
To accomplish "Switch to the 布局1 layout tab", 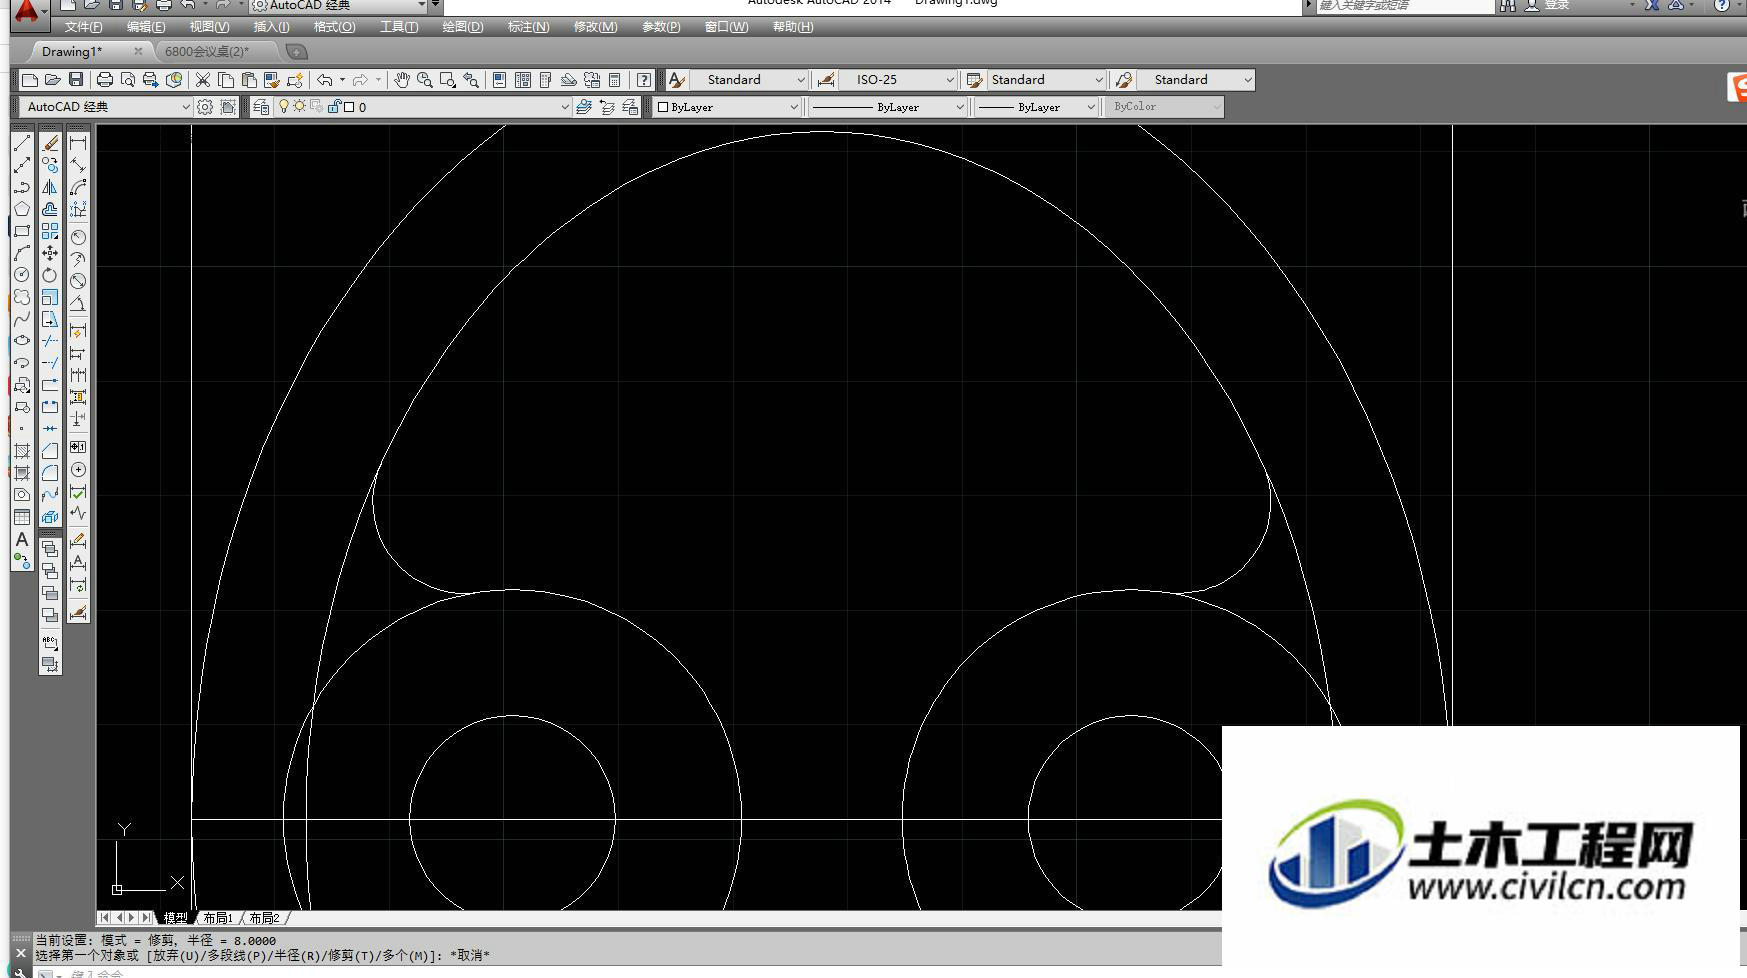I will [217, 918].
